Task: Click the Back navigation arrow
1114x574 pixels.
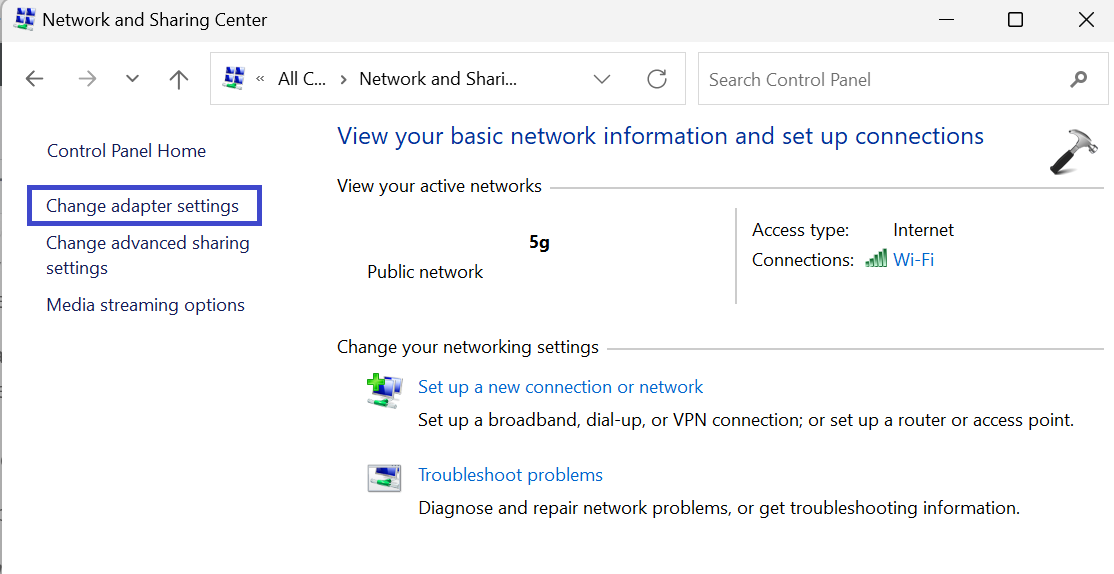Action: click(35, 80)
